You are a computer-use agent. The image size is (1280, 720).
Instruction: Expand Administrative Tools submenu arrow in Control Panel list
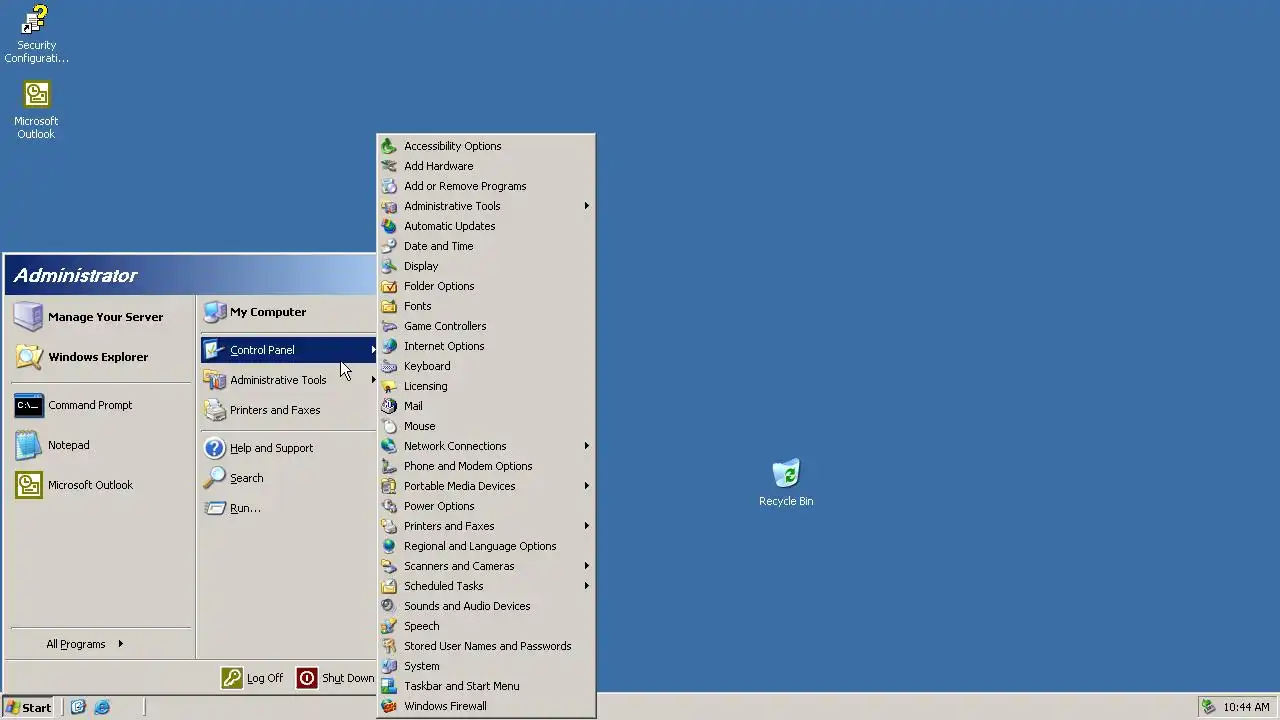click(587, 206)
